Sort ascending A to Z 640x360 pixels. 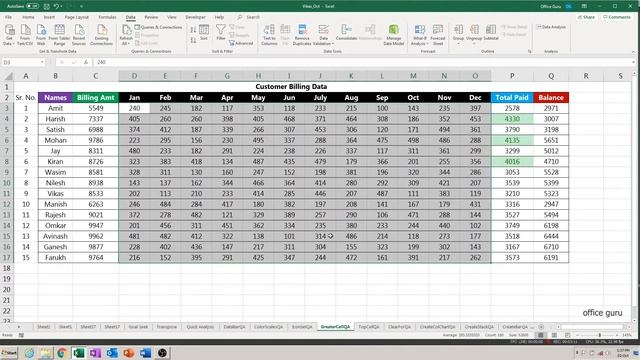193,30
